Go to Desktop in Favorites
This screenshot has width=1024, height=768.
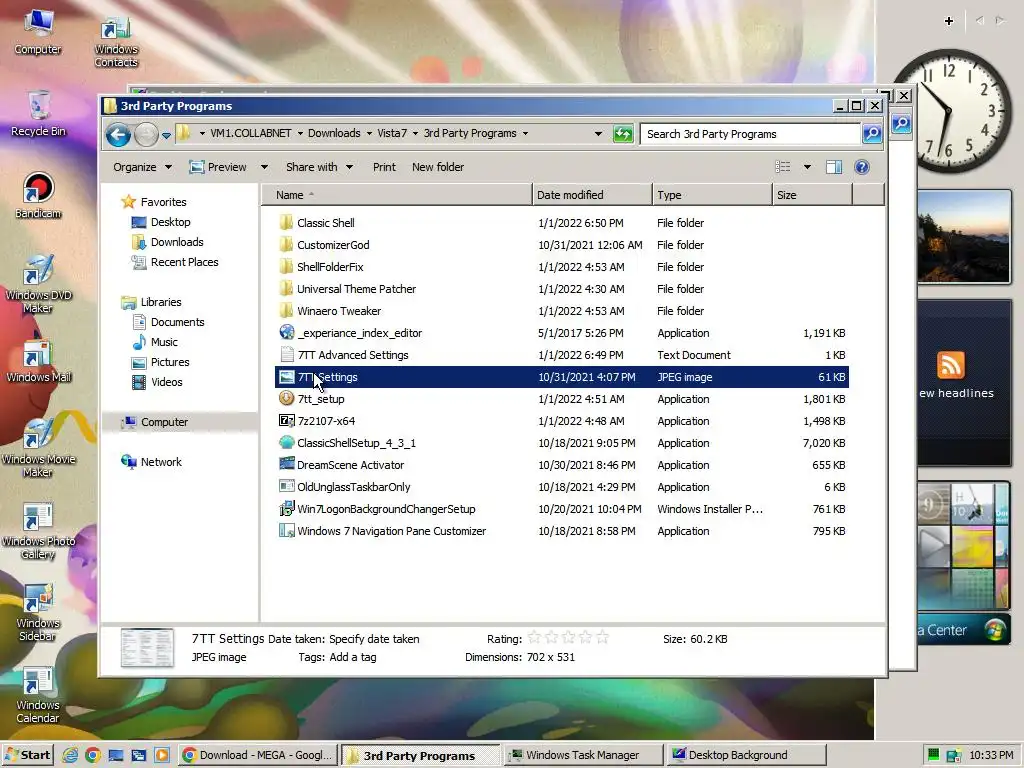[161, 222]
